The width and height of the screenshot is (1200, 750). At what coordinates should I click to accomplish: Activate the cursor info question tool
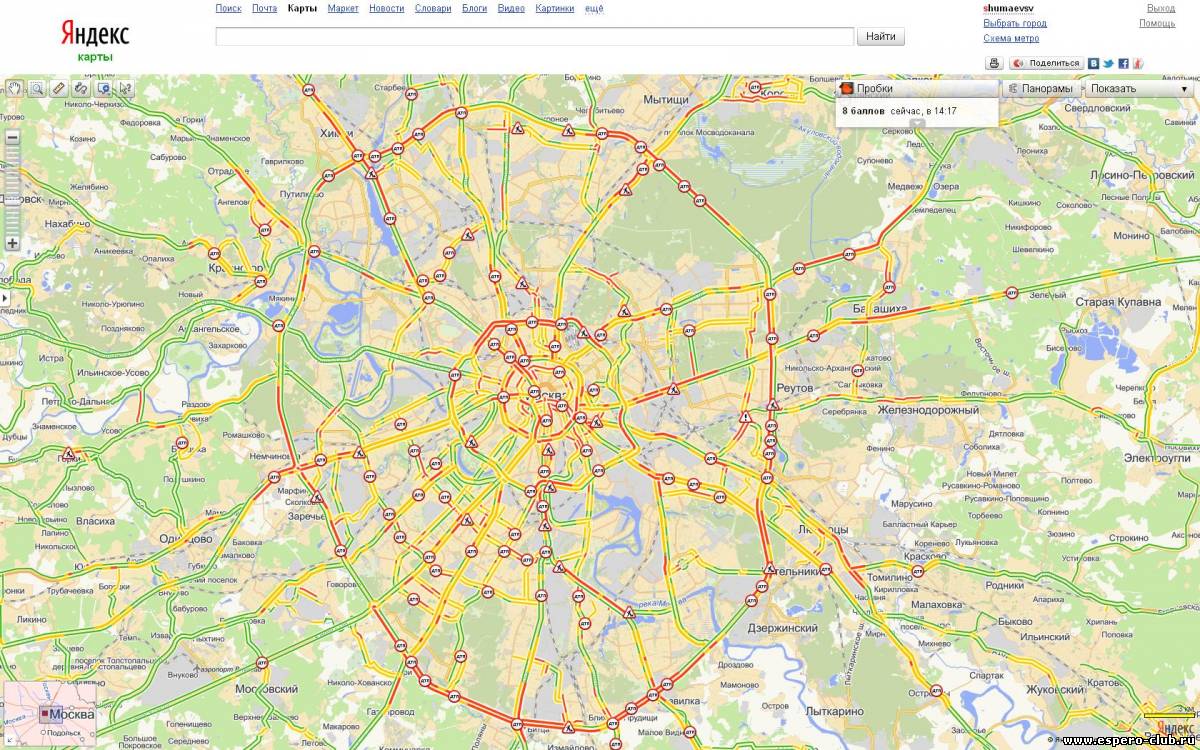[x=126, y=88]
